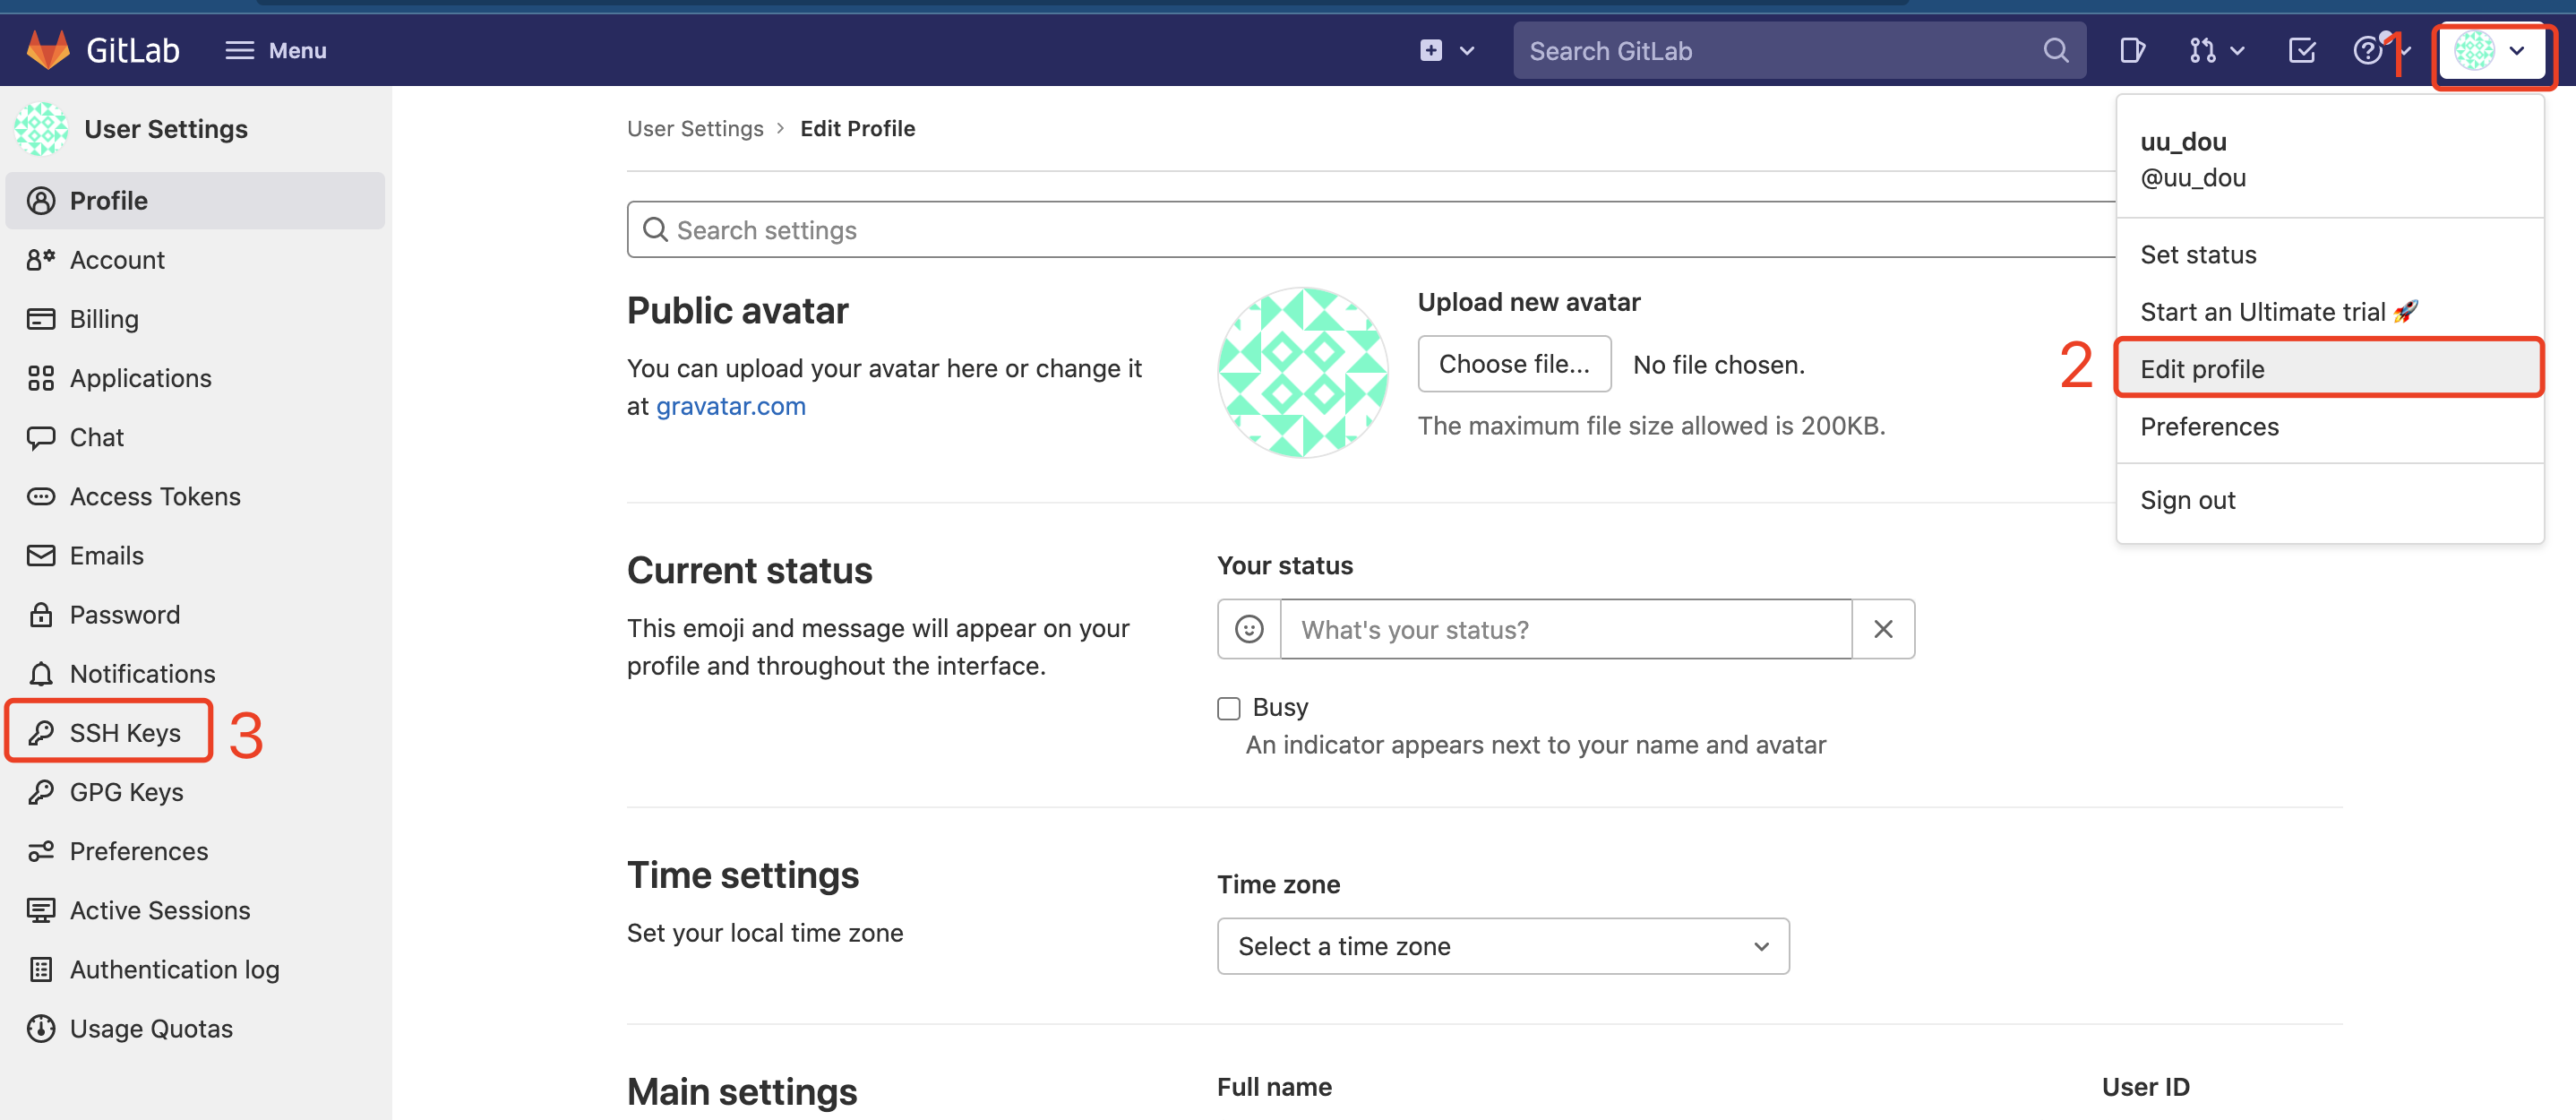Click the Billing card icon
The width and height of the screenshot is (2576, 1120).
(41, 319)
